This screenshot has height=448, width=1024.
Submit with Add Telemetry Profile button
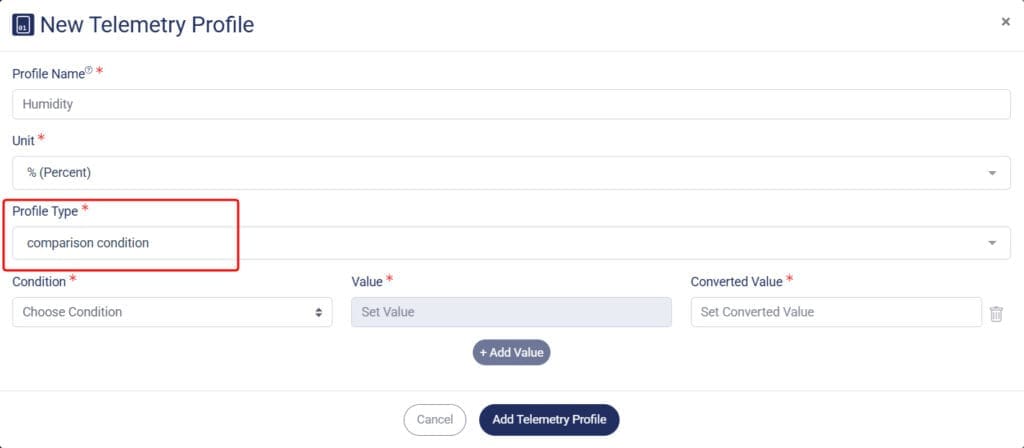click(549, 420)
